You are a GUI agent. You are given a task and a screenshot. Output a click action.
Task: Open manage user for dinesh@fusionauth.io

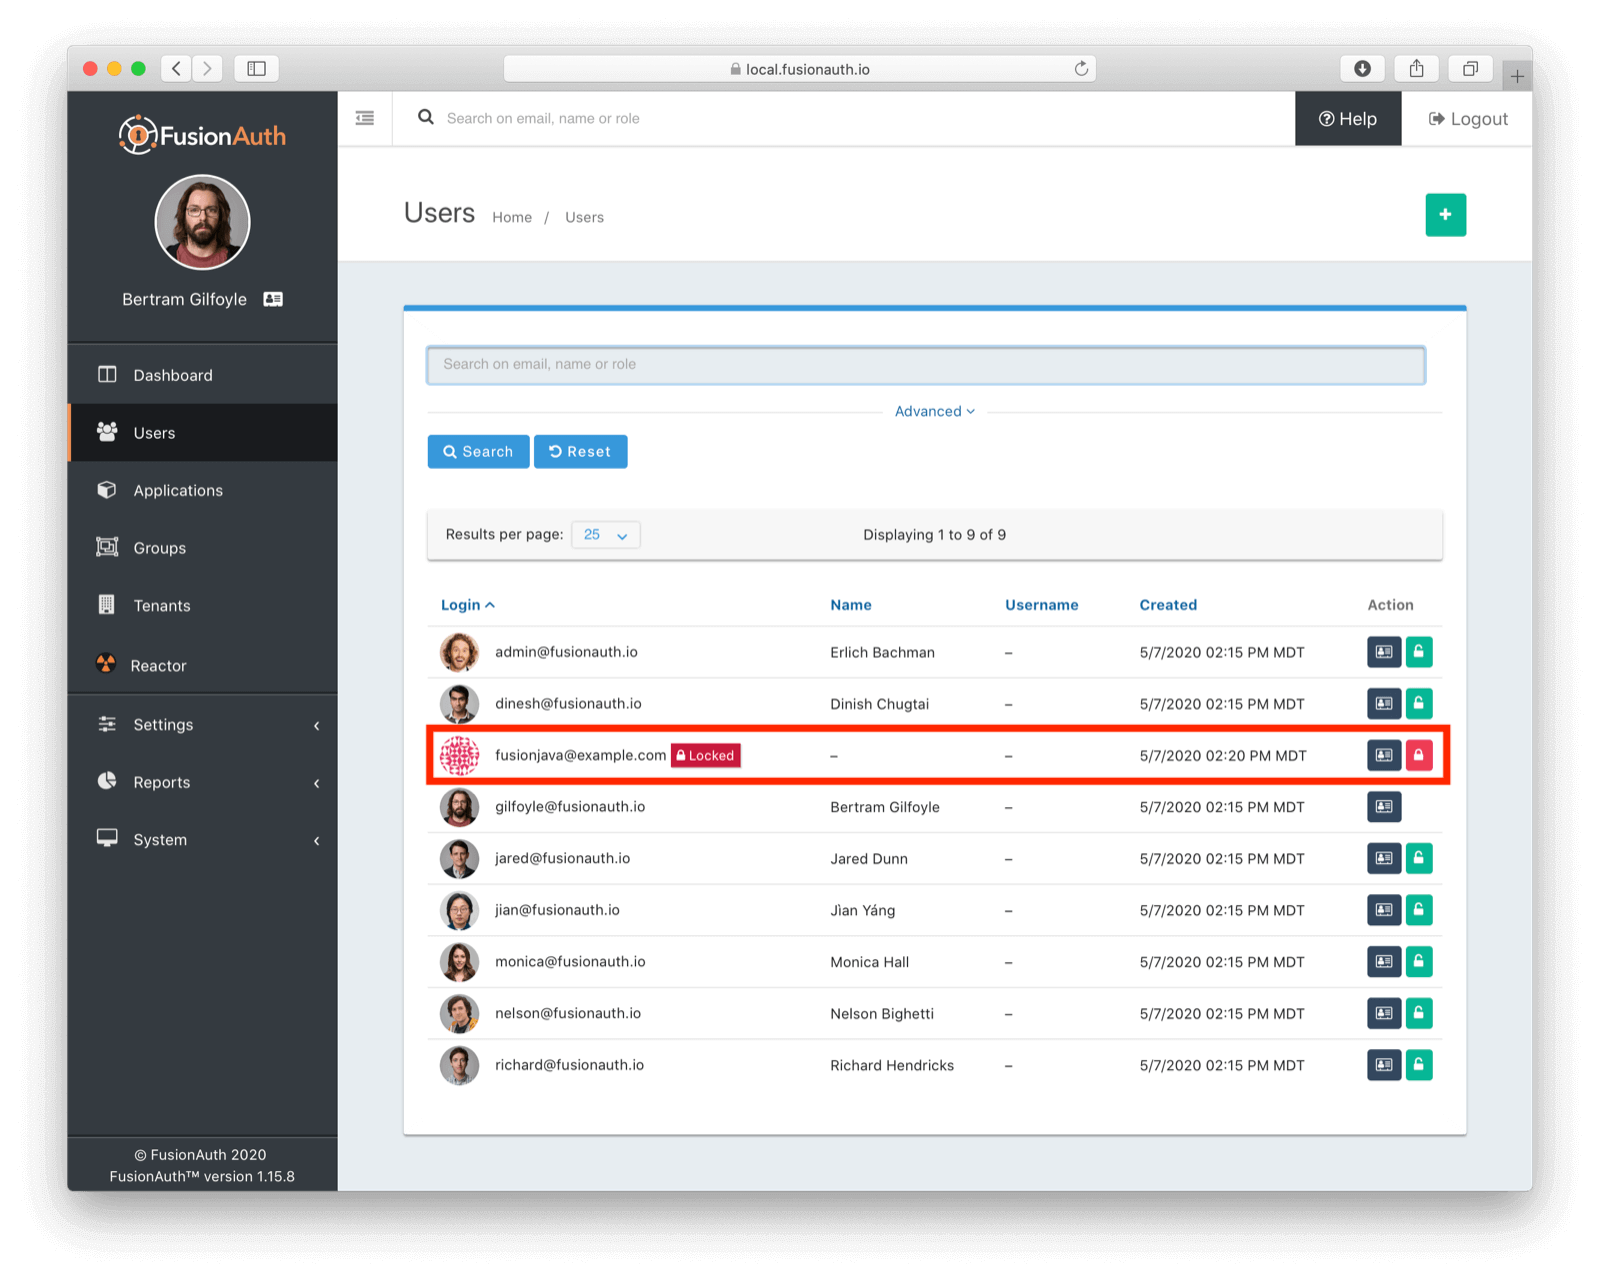click(x=1384, y=704)
